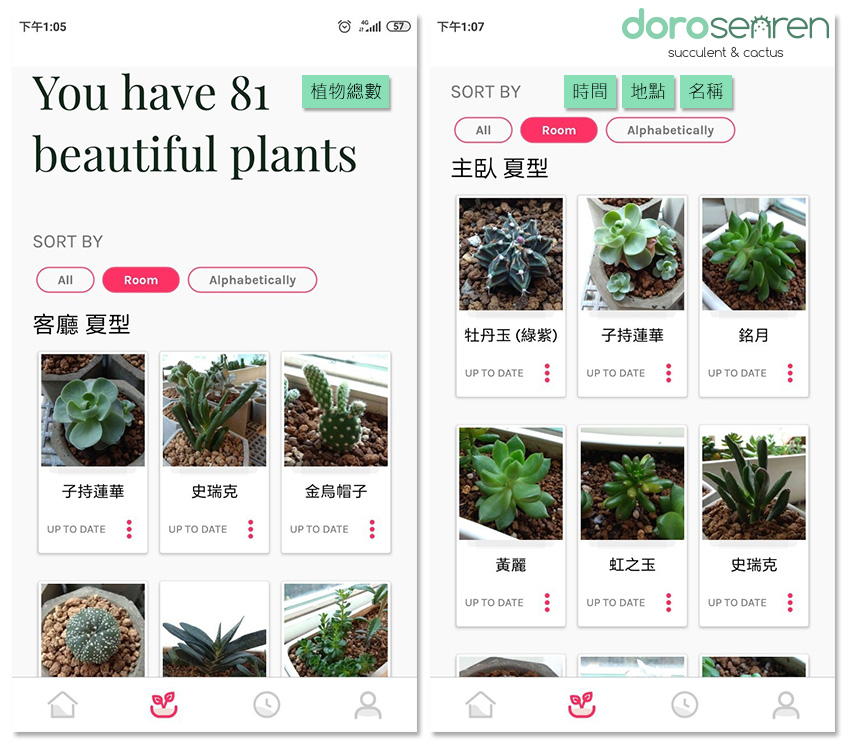Open 金烏帽子 cactus photo
The width and height of the screenshot is (850, 746).
pyautogui.click(x=336, y=410)
